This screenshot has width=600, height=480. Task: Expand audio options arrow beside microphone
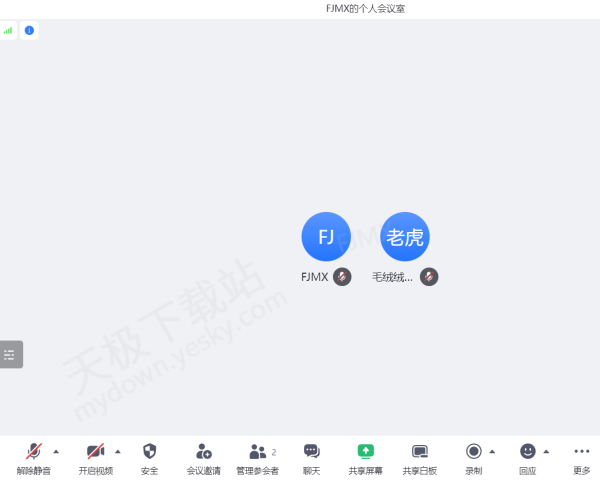(x=56, y=452)
